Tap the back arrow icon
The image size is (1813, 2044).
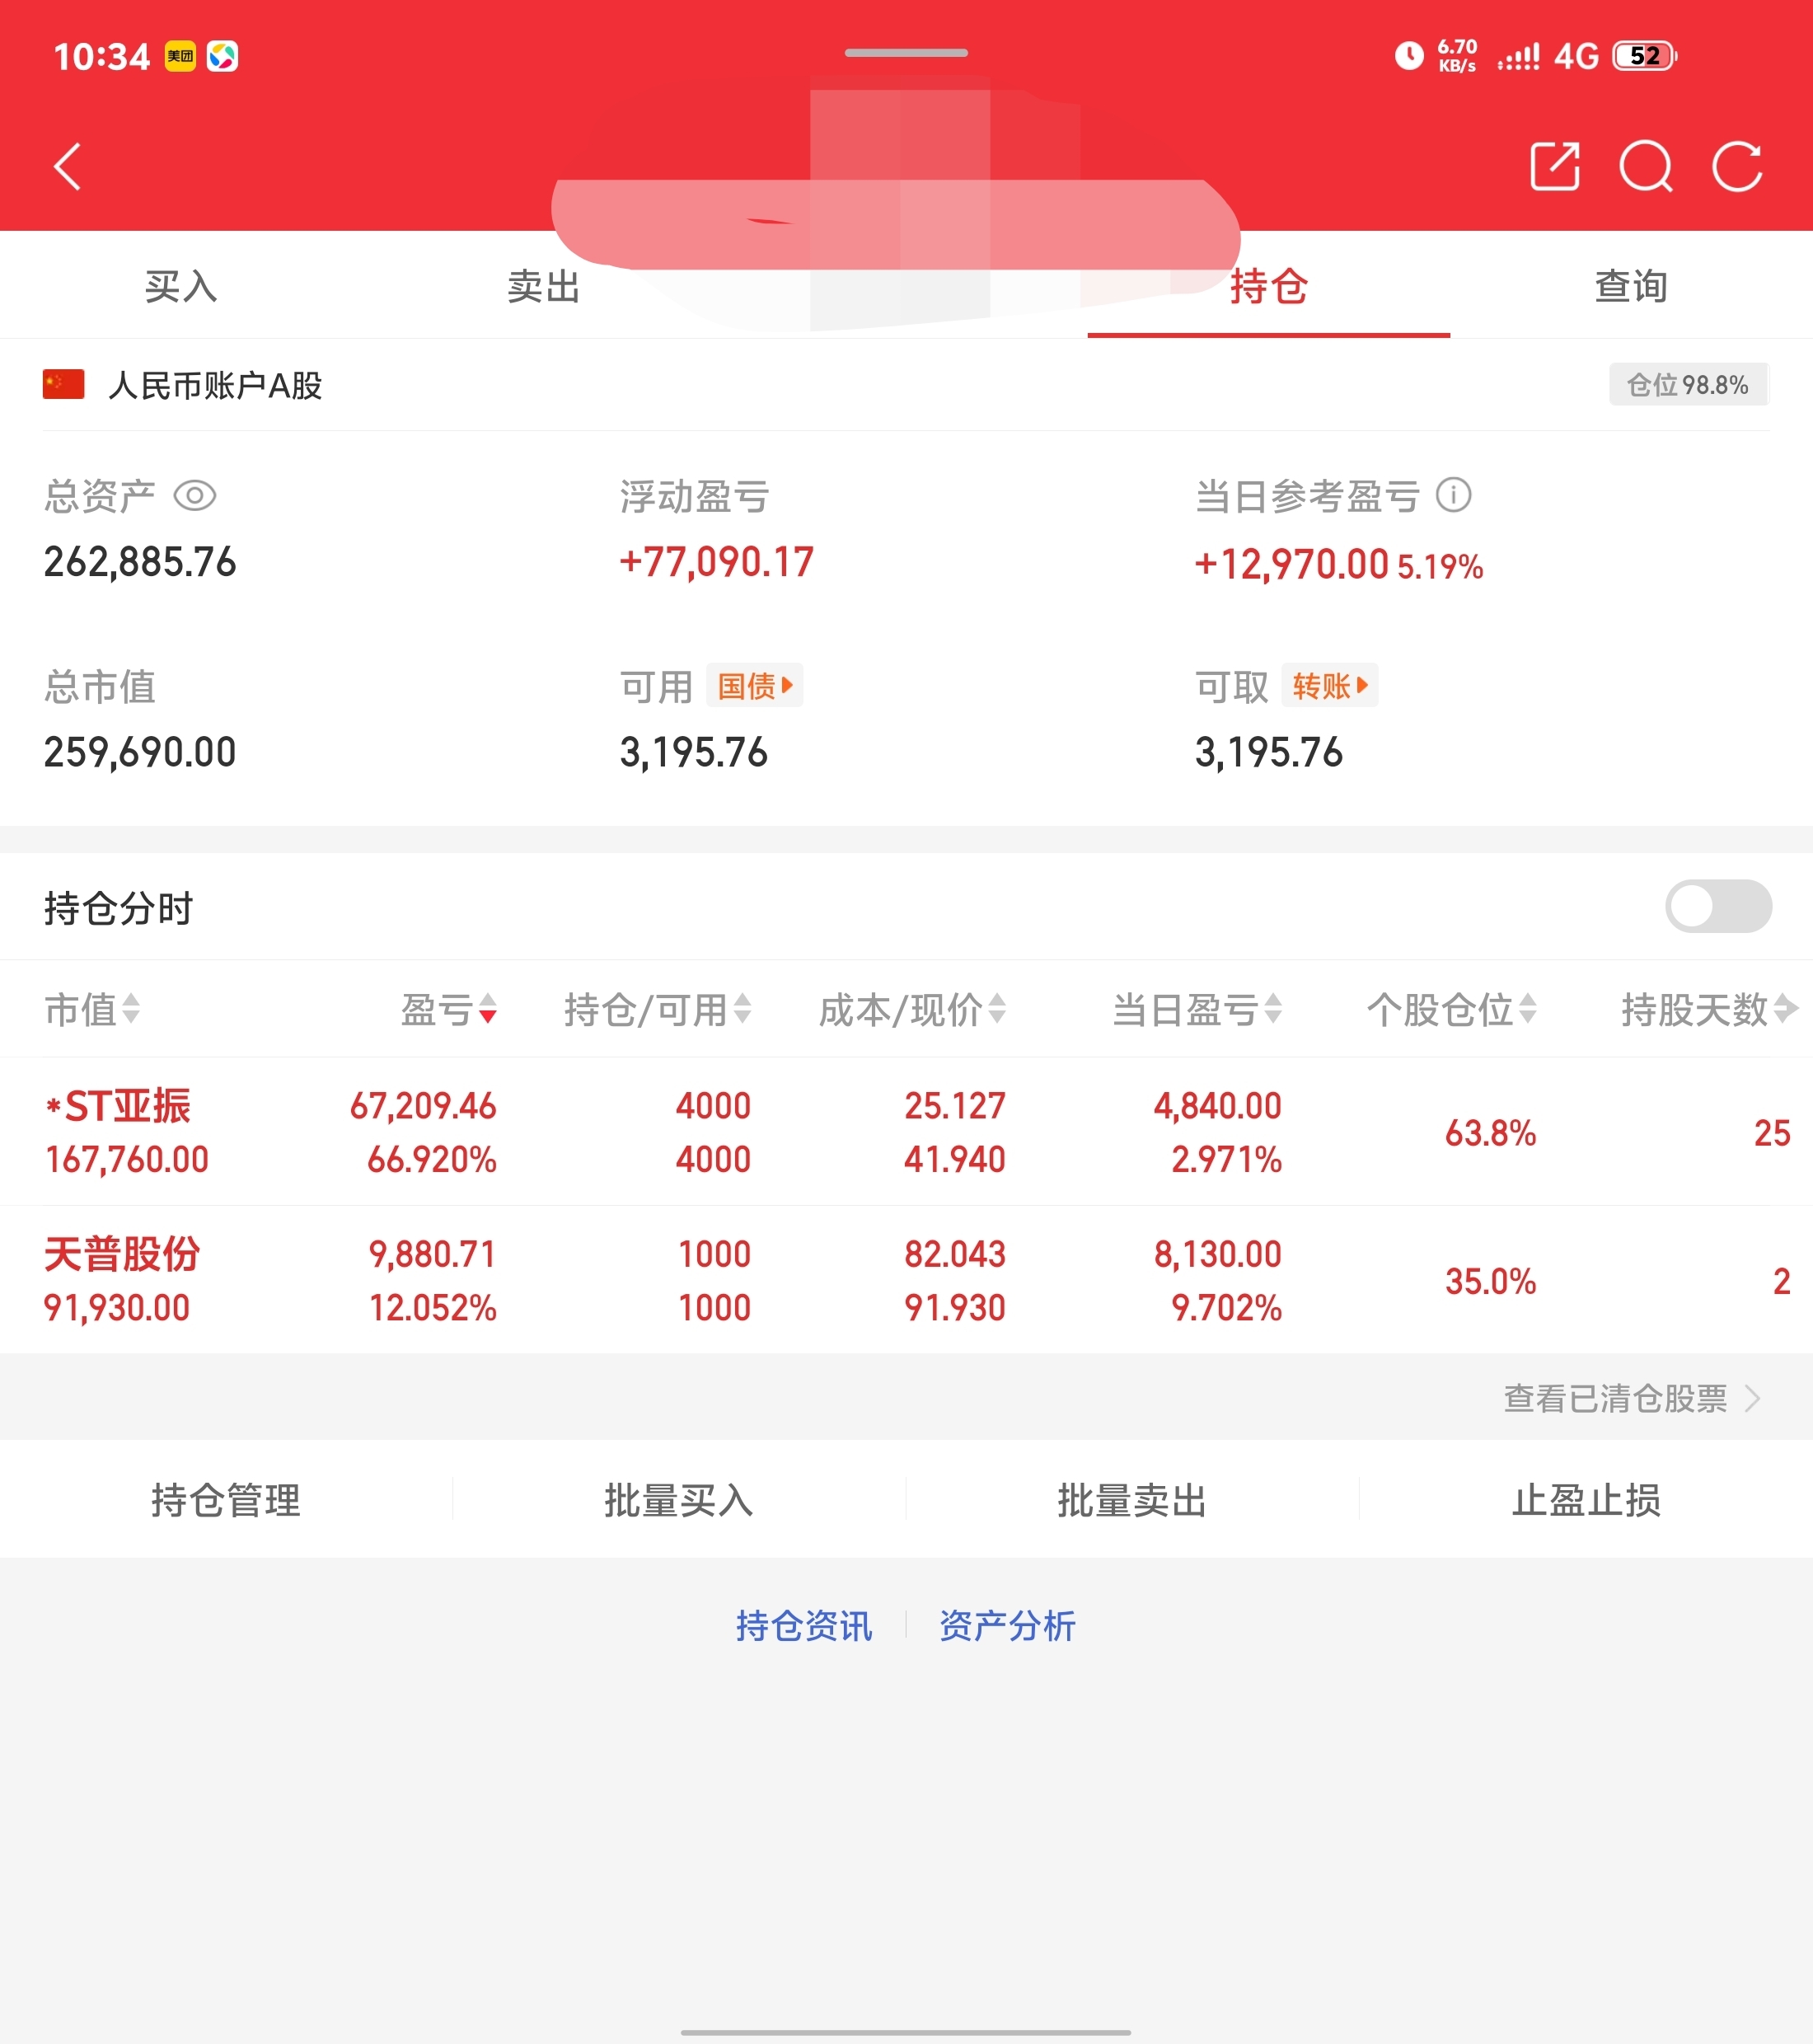[x=68, y=167]
